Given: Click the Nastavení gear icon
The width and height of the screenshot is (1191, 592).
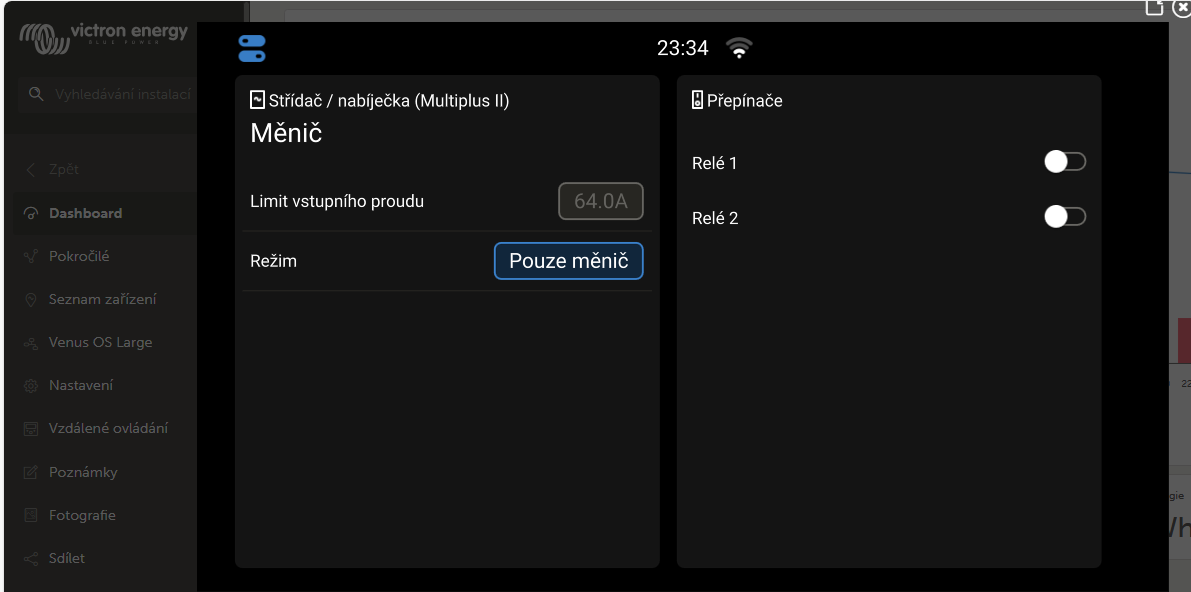Looking at the screenshot, I should point(31,386).
